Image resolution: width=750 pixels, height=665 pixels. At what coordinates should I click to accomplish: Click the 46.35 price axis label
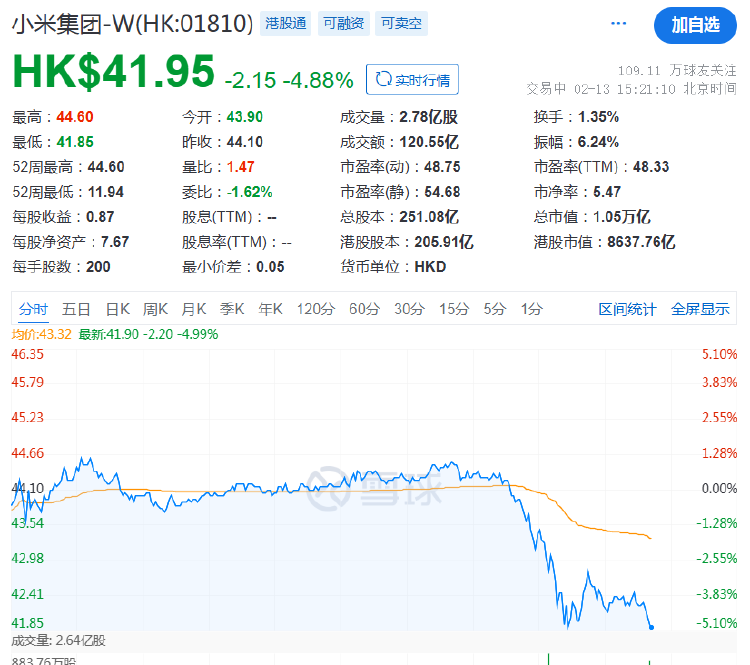click(28, 355)
